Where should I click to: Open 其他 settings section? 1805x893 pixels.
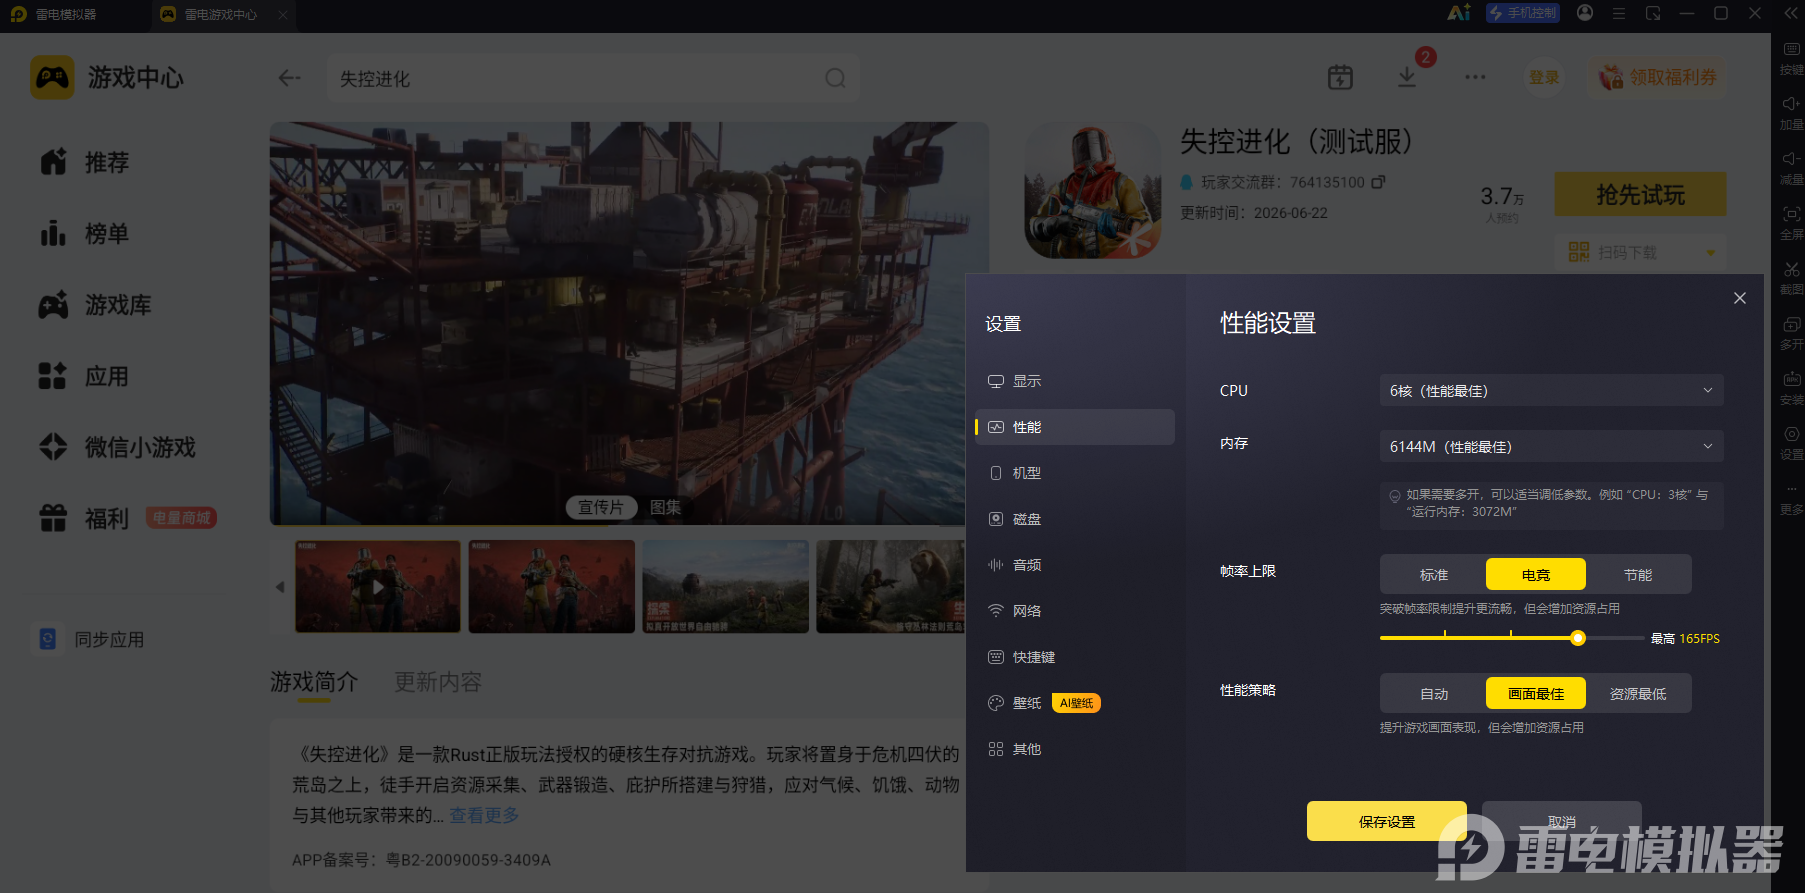pyautogui.click(x=1075, y=749)
